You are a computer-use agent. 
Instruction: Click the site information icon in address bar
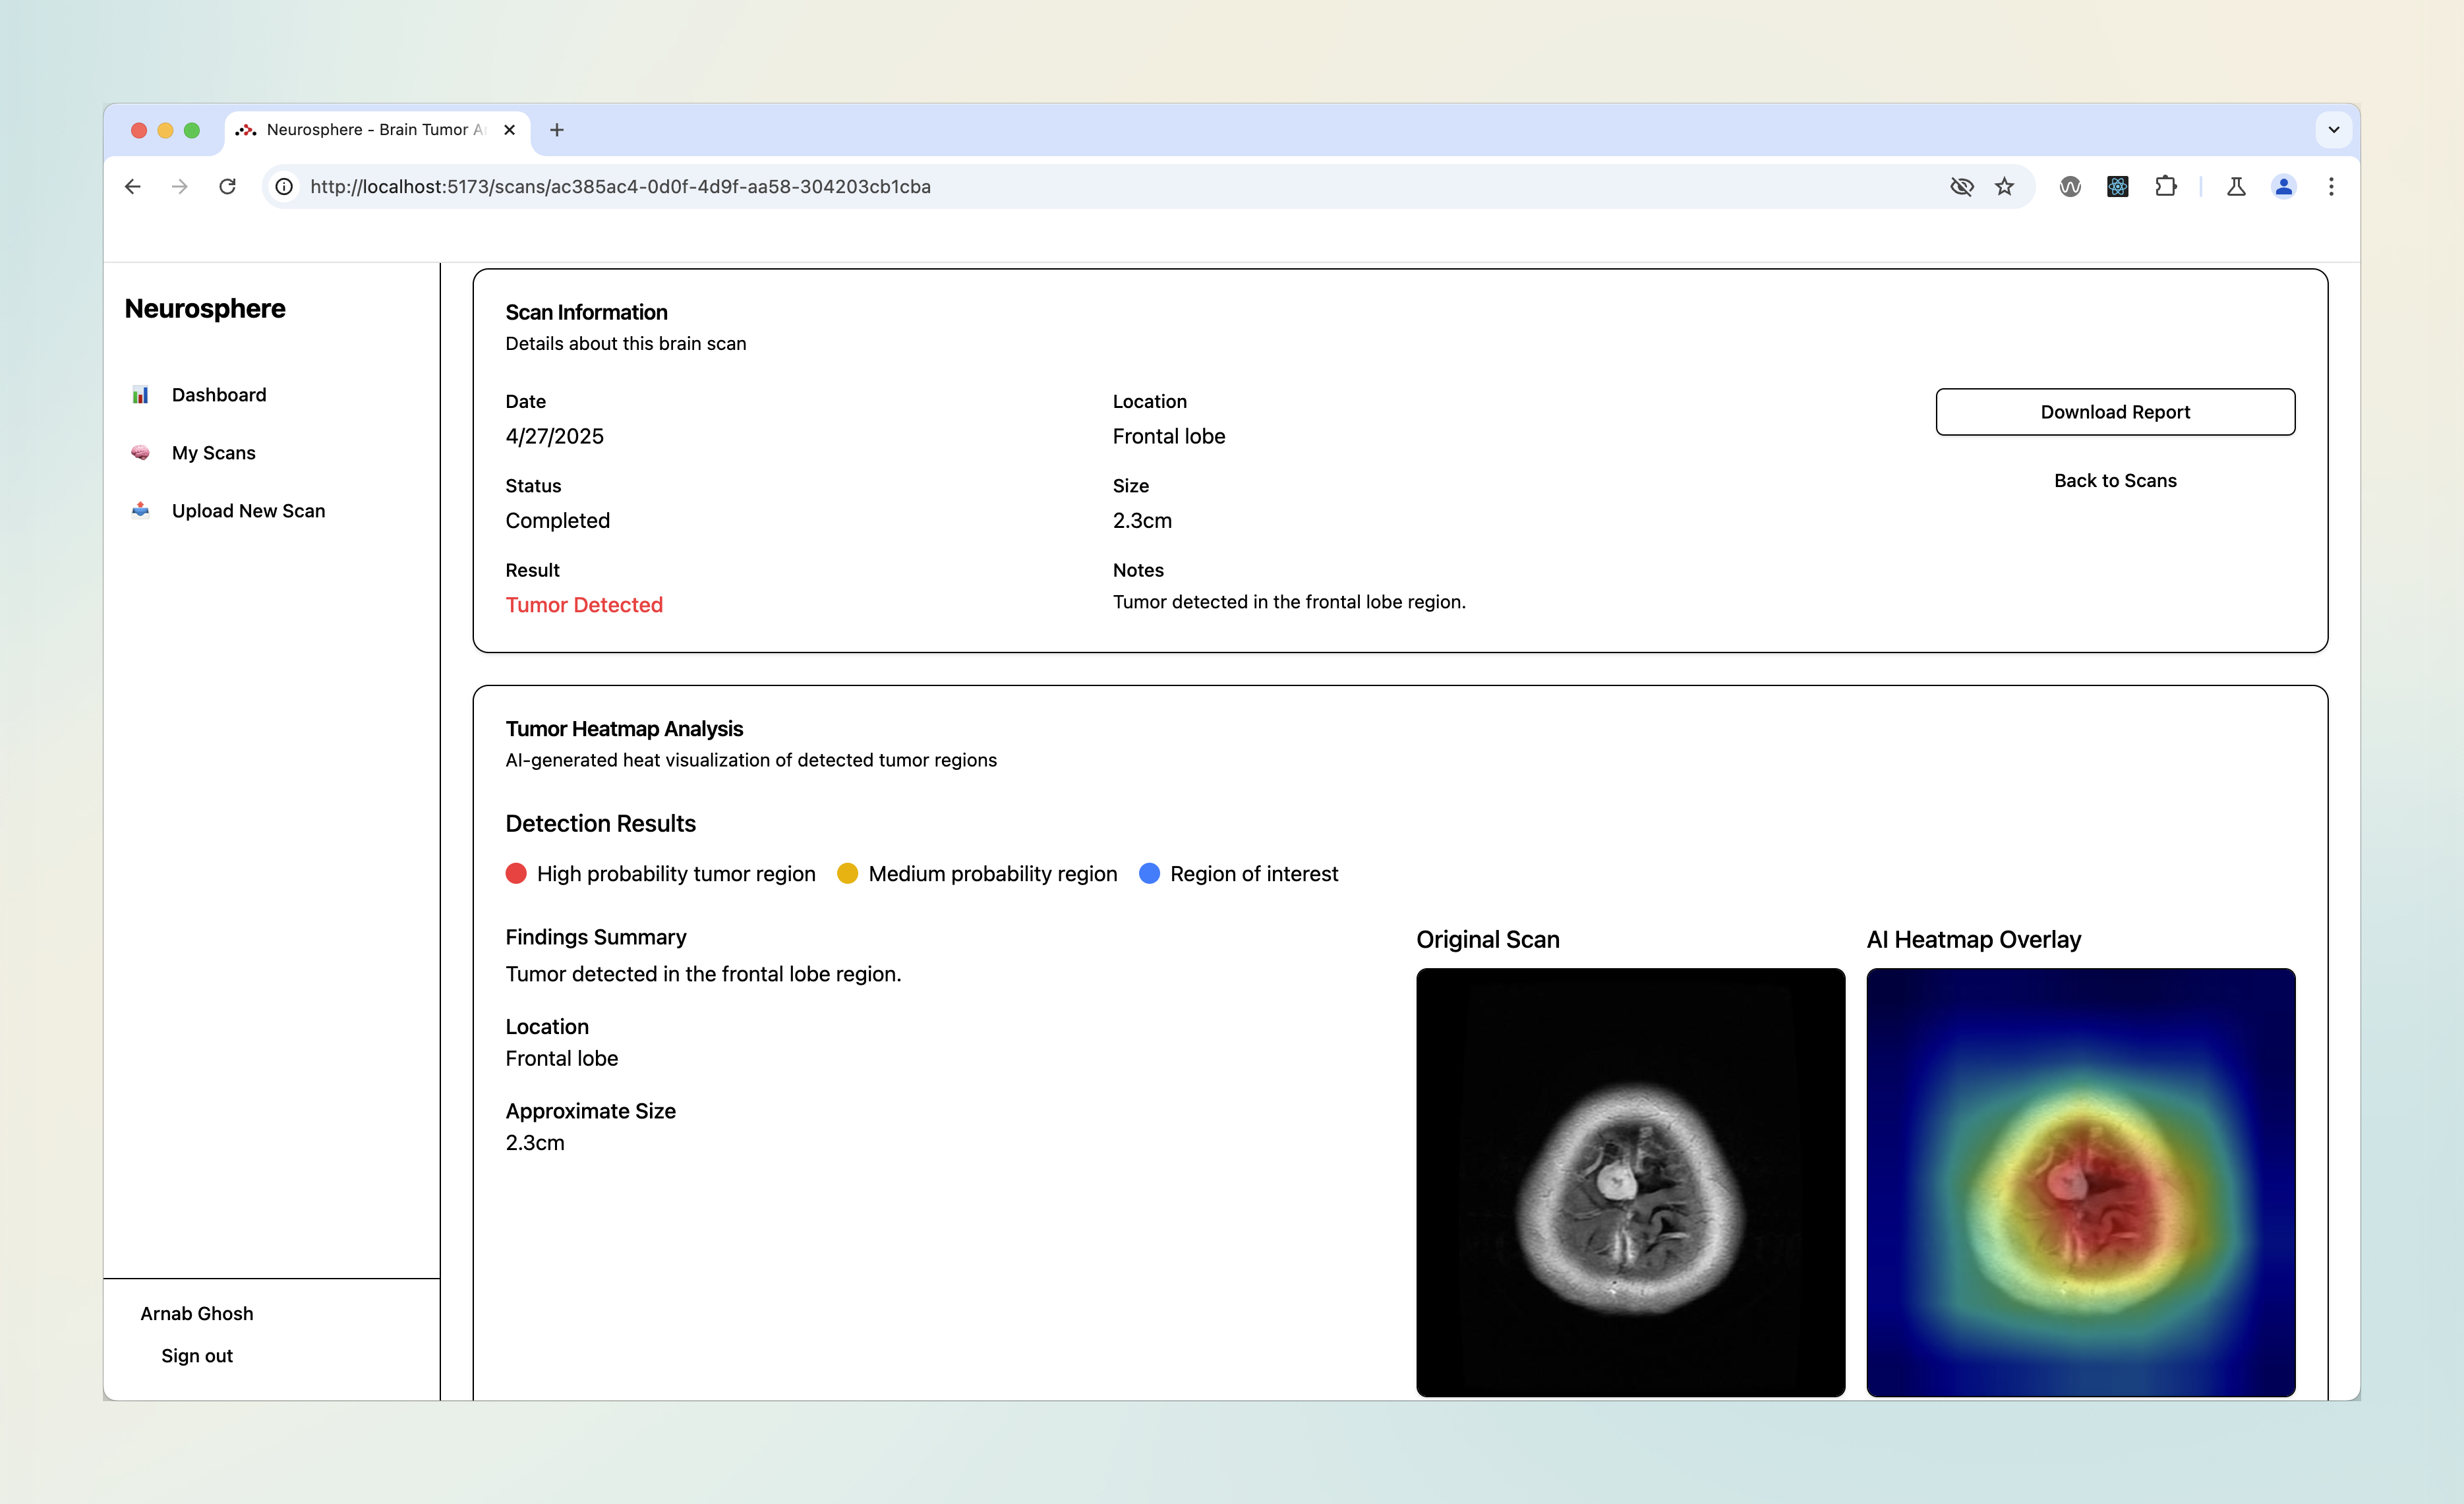[285, 187]
